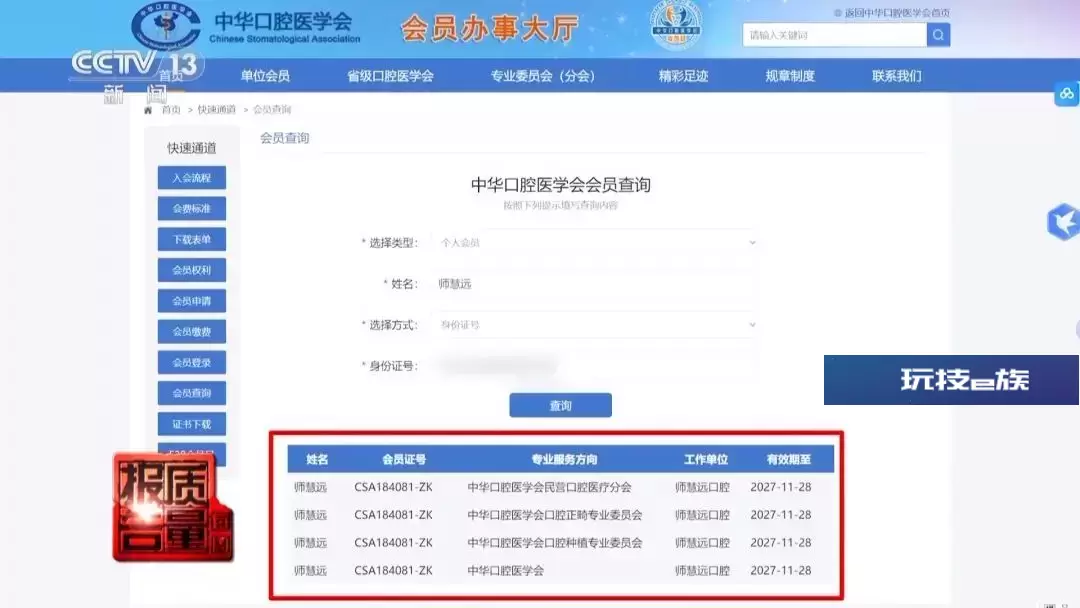
Task: Click CSA184081-ZK in the 口腔种植专业委员会 row
Action: 393,543
